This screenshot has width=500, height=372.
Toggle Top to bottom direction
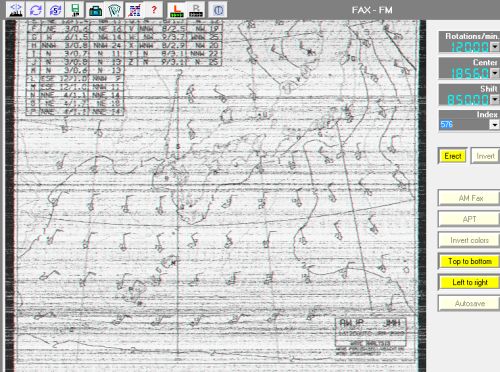pyautogui.click(x=469, y=261)
